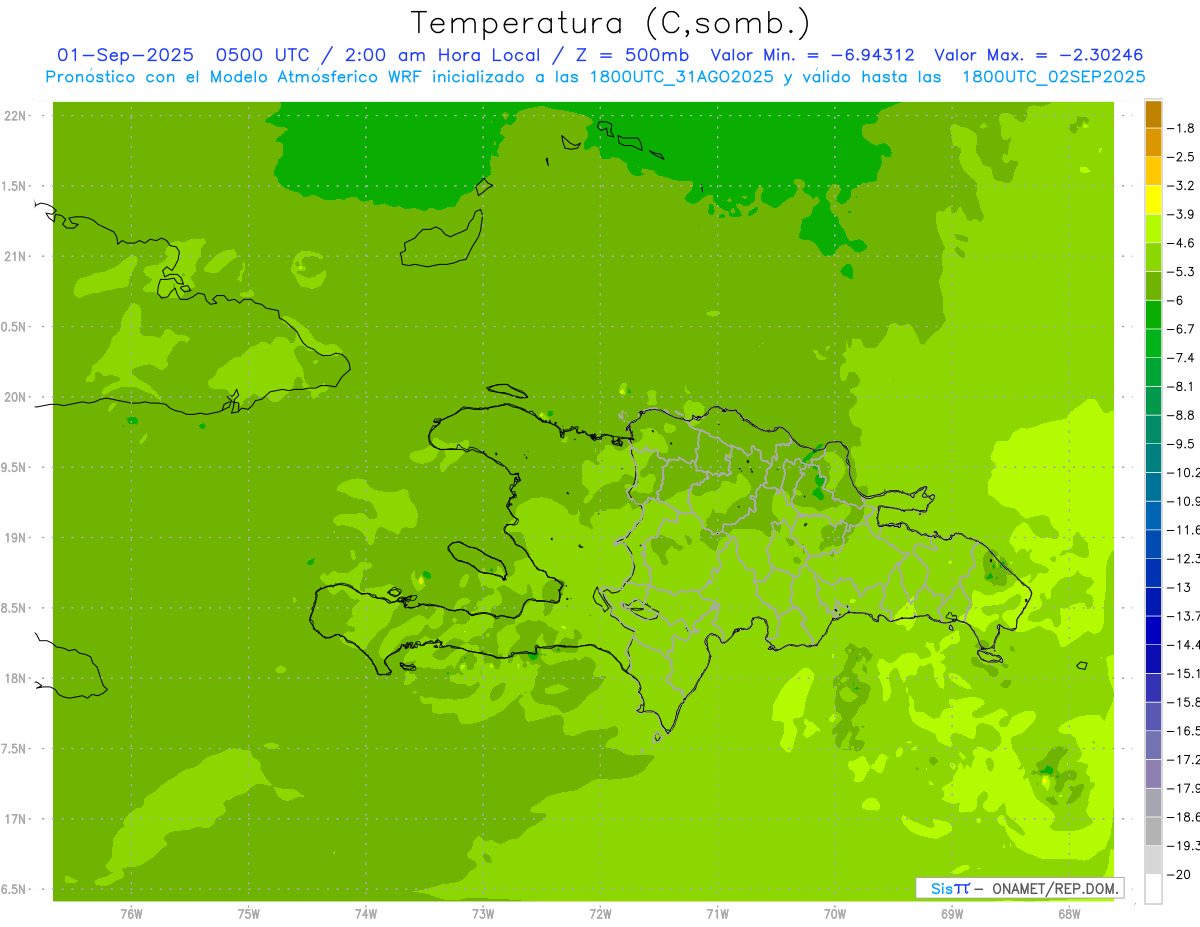The image size is (1200, 927).
Task: Click the '74W' longitude label
Action: coord(365,913)
